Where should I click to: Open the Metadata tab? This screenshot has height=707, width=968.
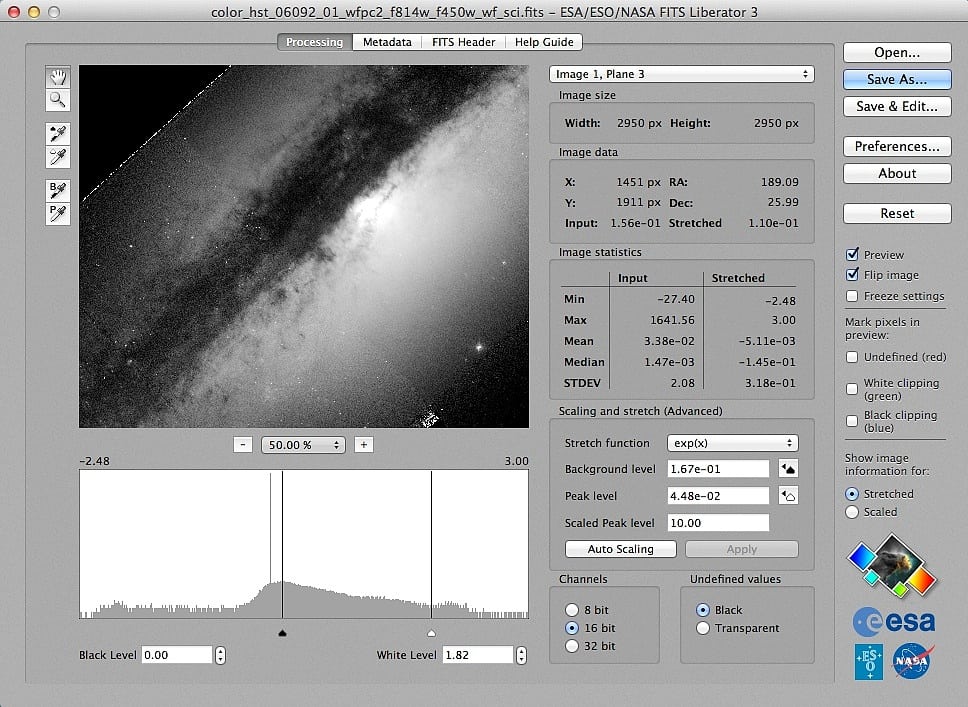coord(386,42)
